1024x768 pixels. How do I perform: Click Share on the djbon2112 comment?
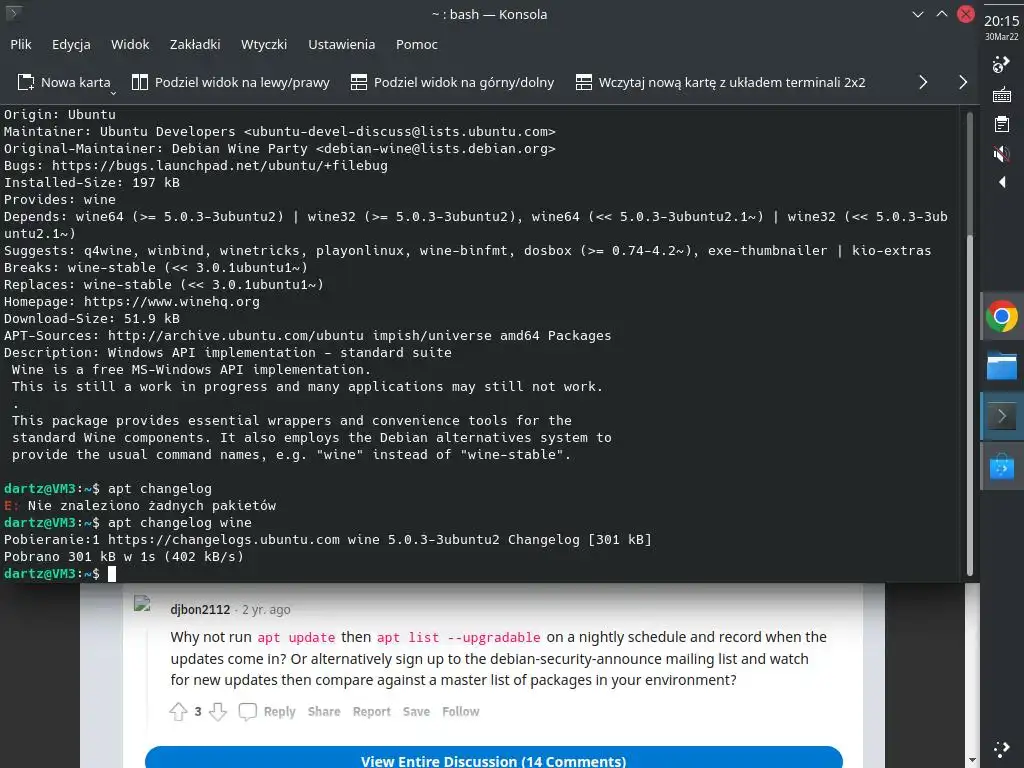(x=324, y=712)
